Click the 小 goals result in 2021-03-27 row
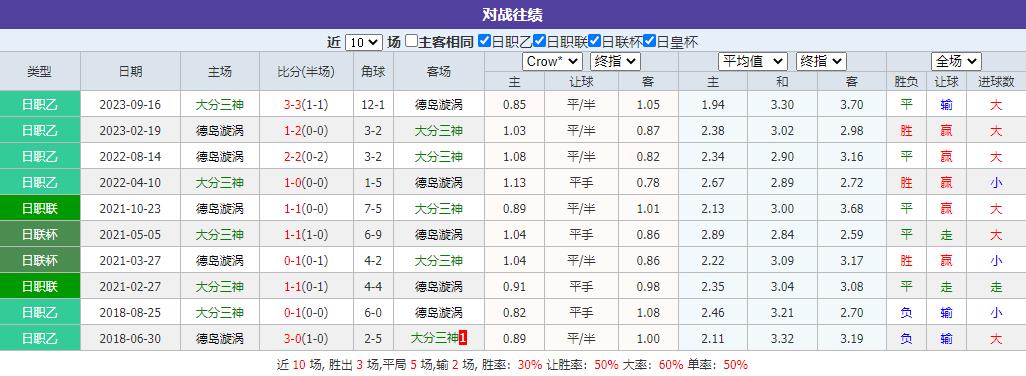This screenshot has height=376, width=1026. 996,261
